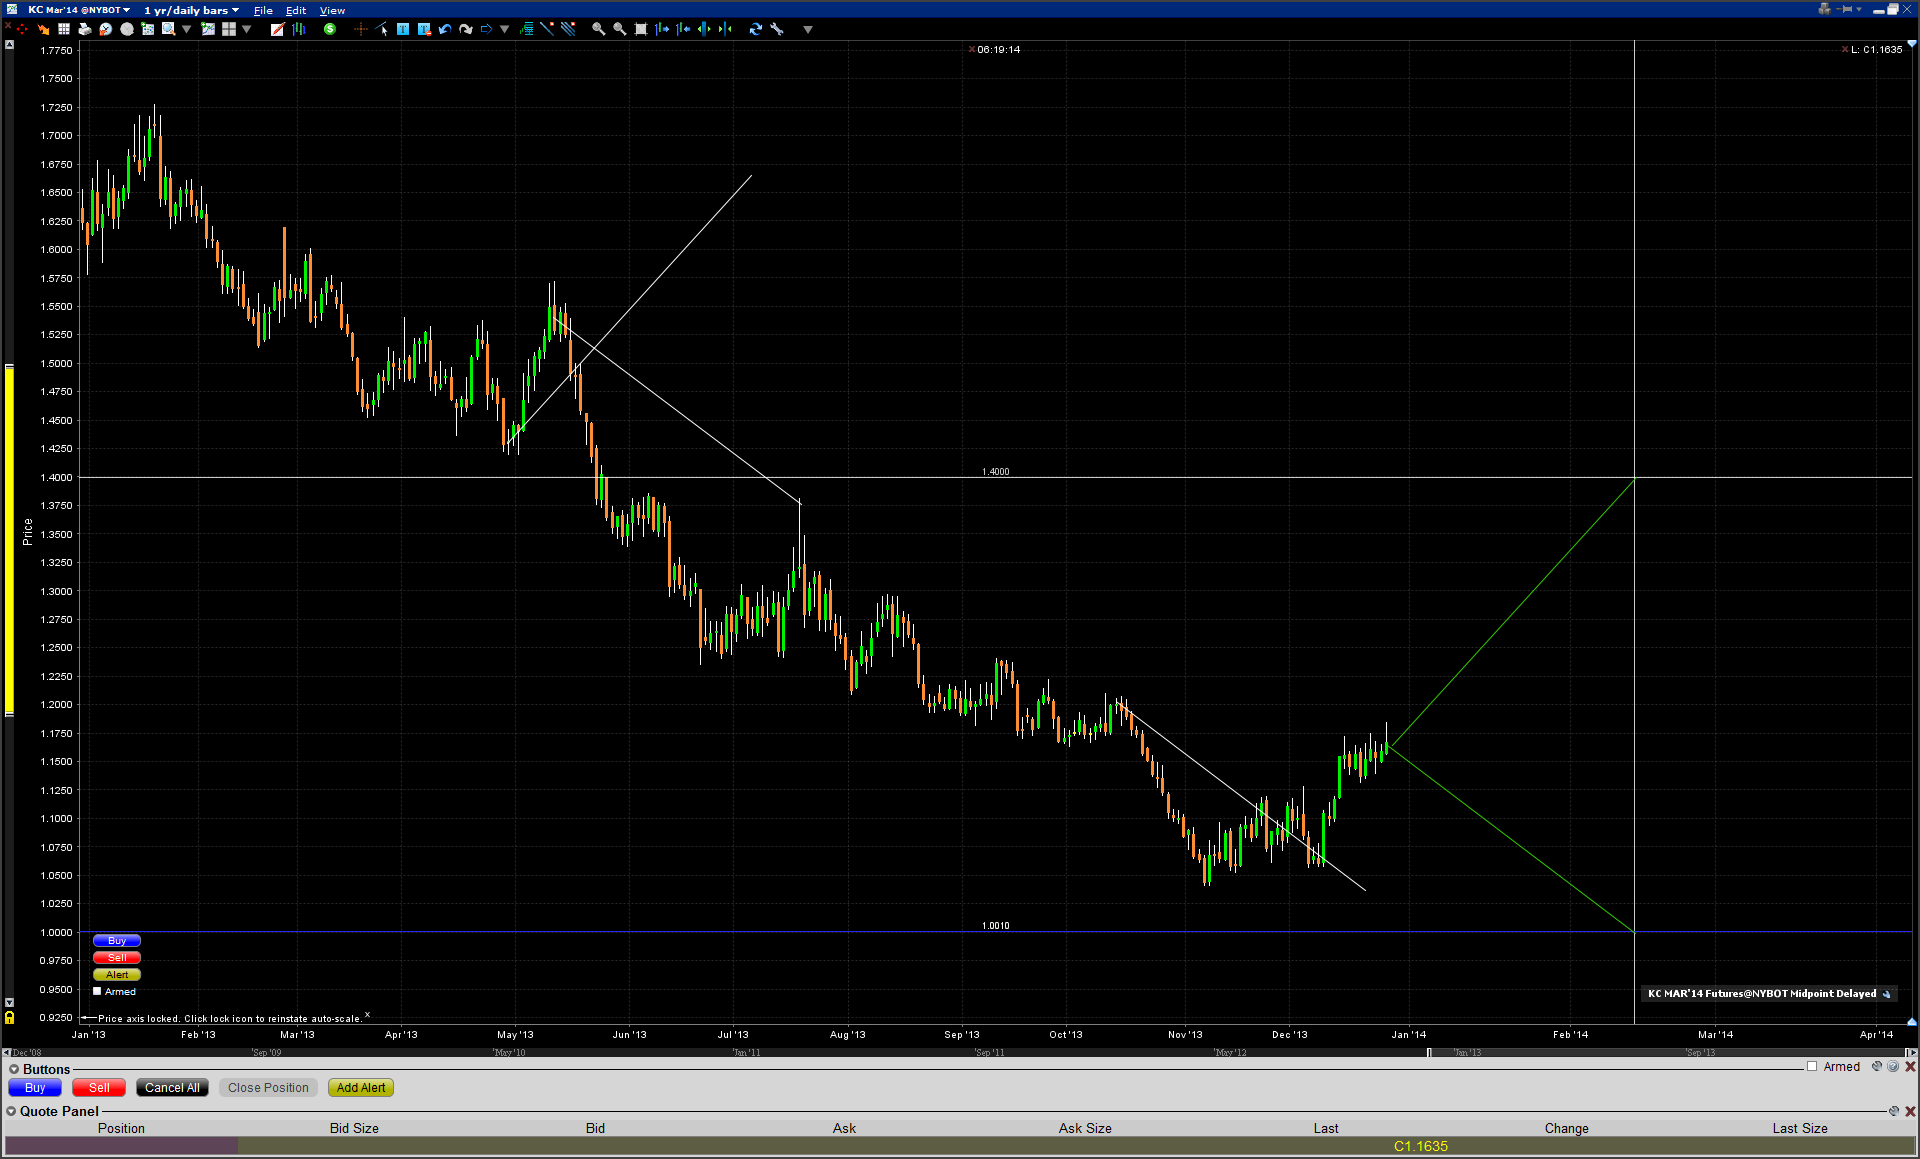The height and width of the screenshot is (1159, 1920).
Task: Select the blue T text annotation tool
Action: click(x=403, y=29)
